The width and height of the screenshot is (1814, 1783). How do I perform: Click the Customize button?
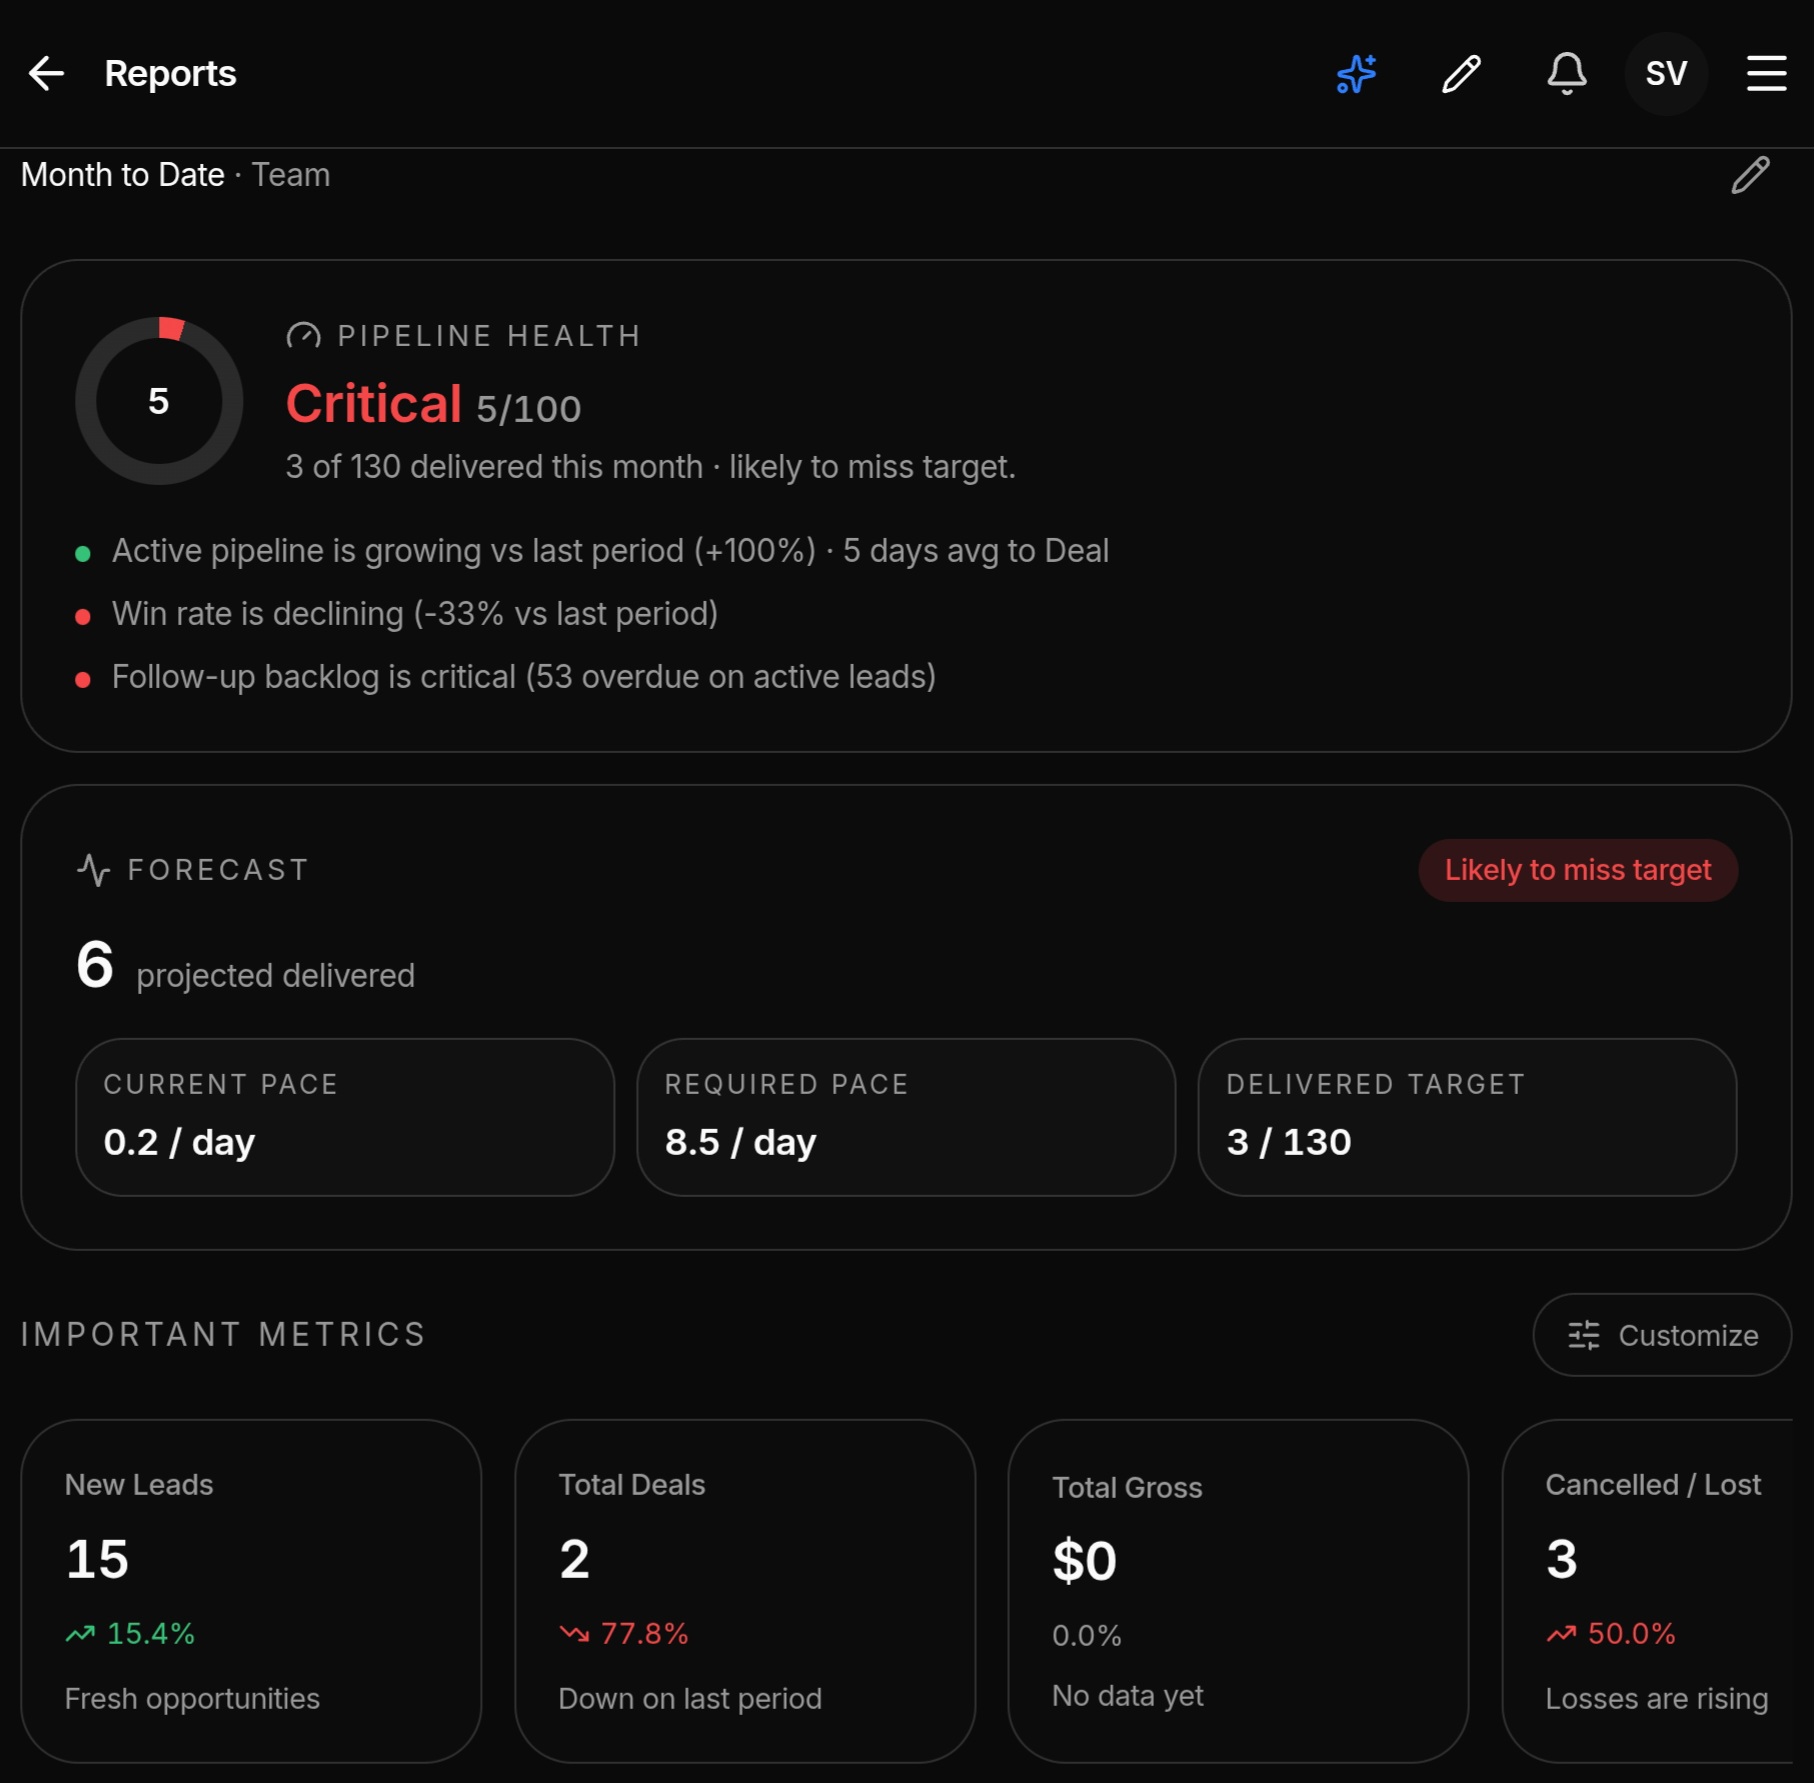1662,1335
